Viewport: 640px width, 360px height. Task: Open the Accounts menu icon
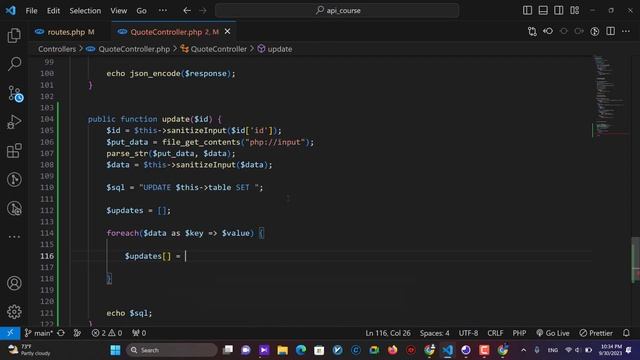pos(14,283)
